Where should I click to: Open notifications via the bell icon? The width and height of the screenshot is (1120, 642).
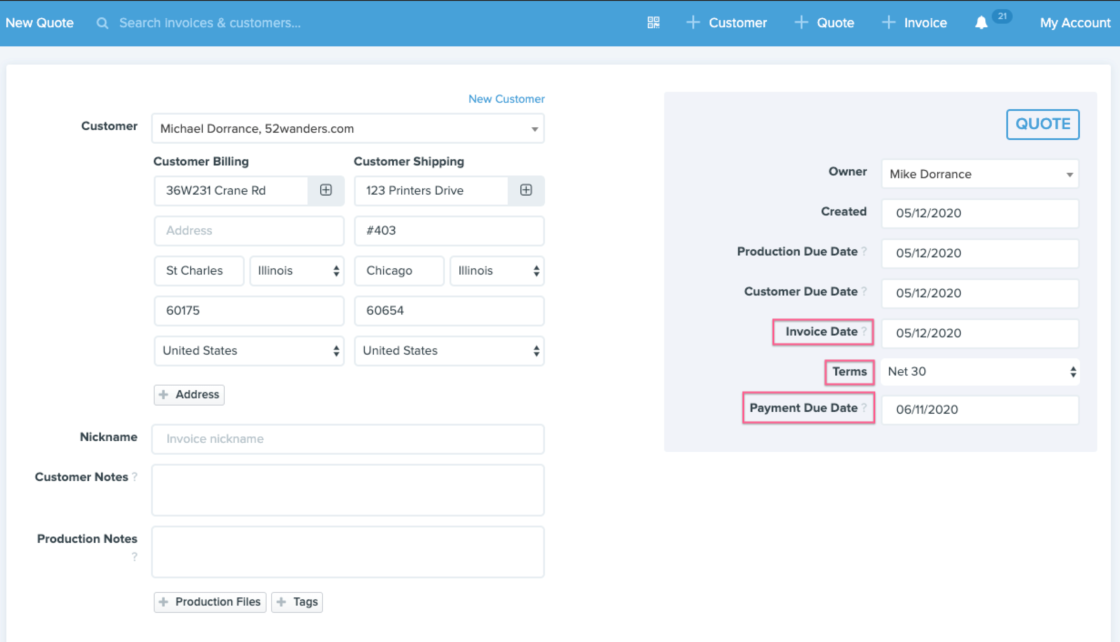click(982, 22)
